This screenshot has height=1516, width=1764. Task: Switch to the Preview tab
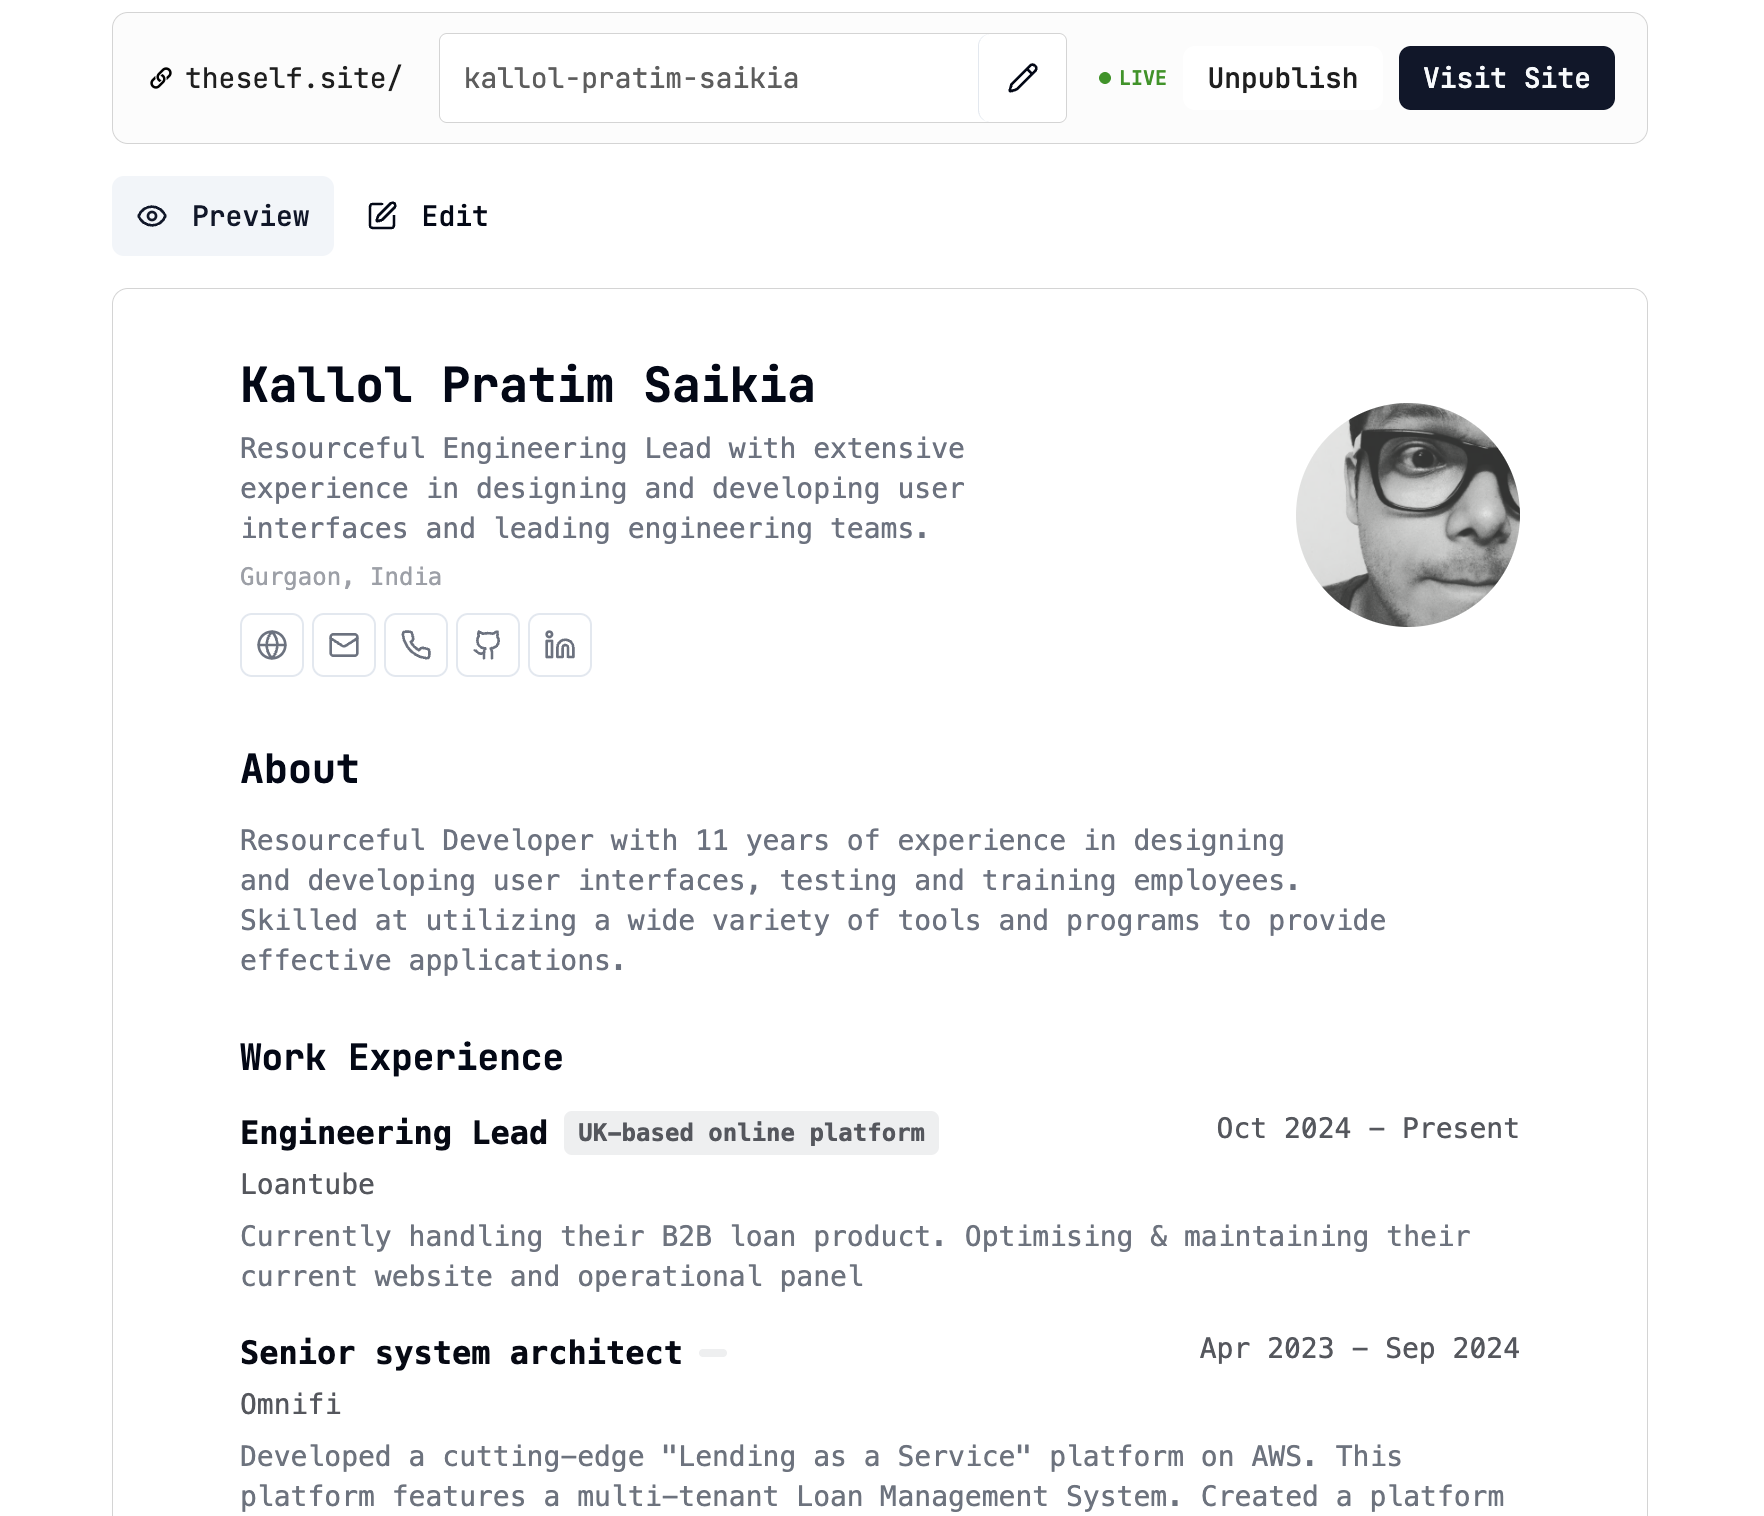coord(223,216)
